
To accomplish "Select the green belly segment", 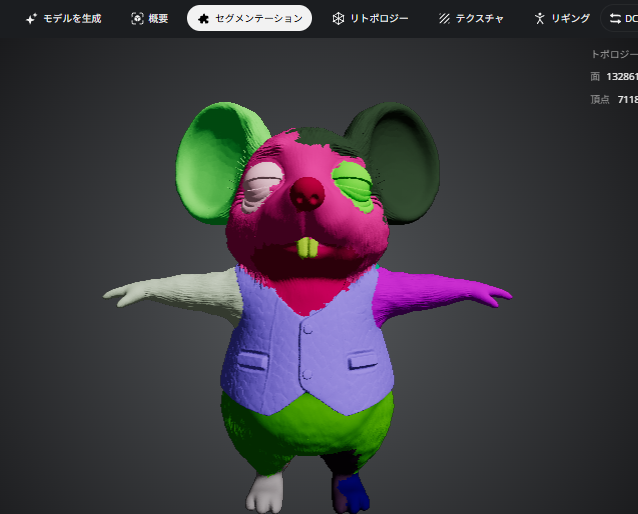I will tap(309, 427).
